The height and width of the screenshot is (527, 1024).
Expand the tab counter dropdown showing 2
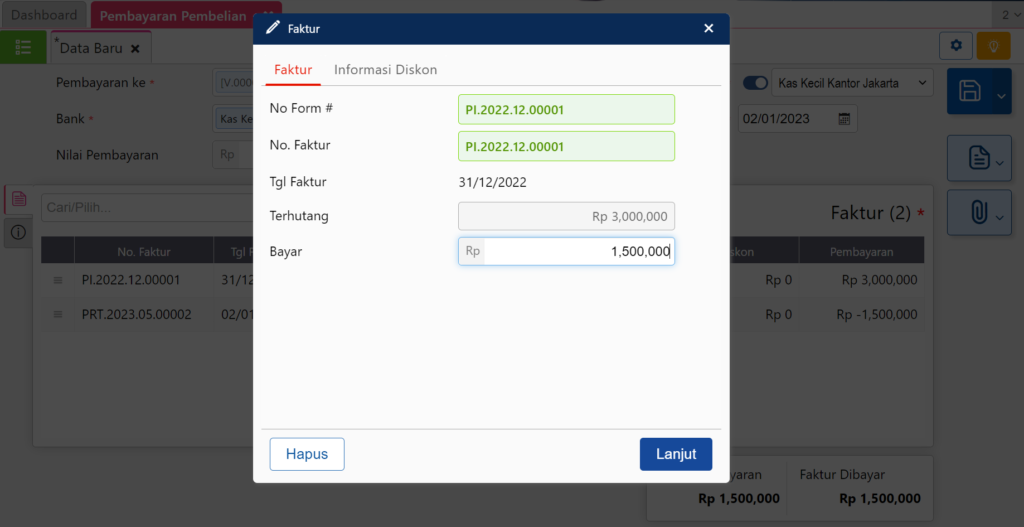click(1007, 15)
